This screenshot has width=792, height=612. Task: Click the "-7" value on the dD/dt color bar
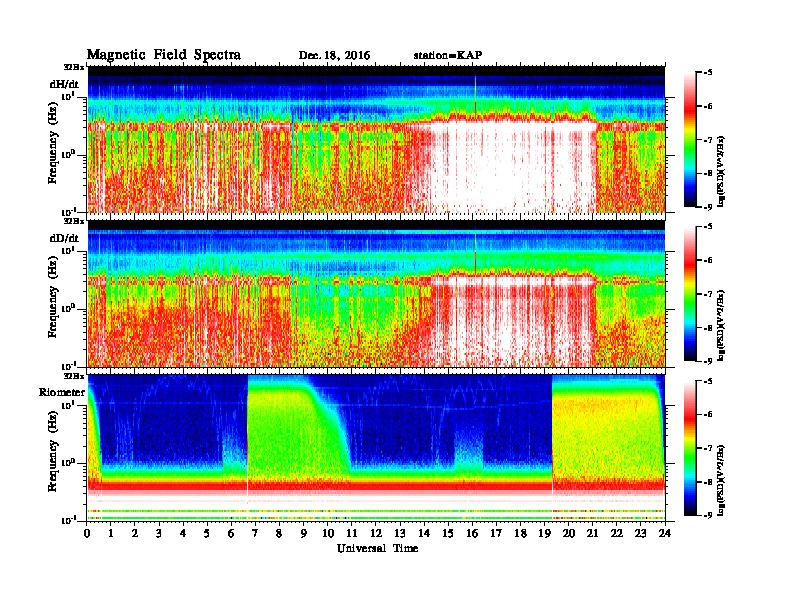(x=707, y=294)
